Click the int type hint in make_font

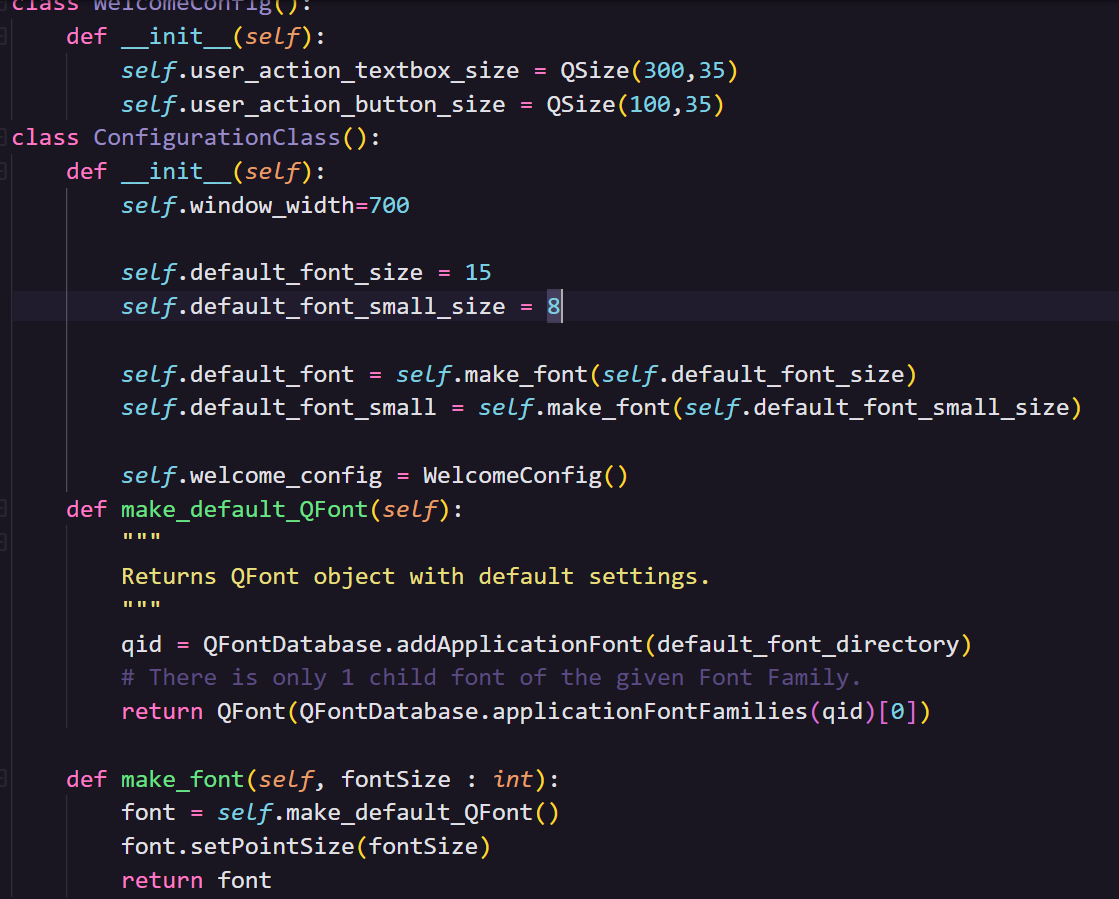coord(512,779)
